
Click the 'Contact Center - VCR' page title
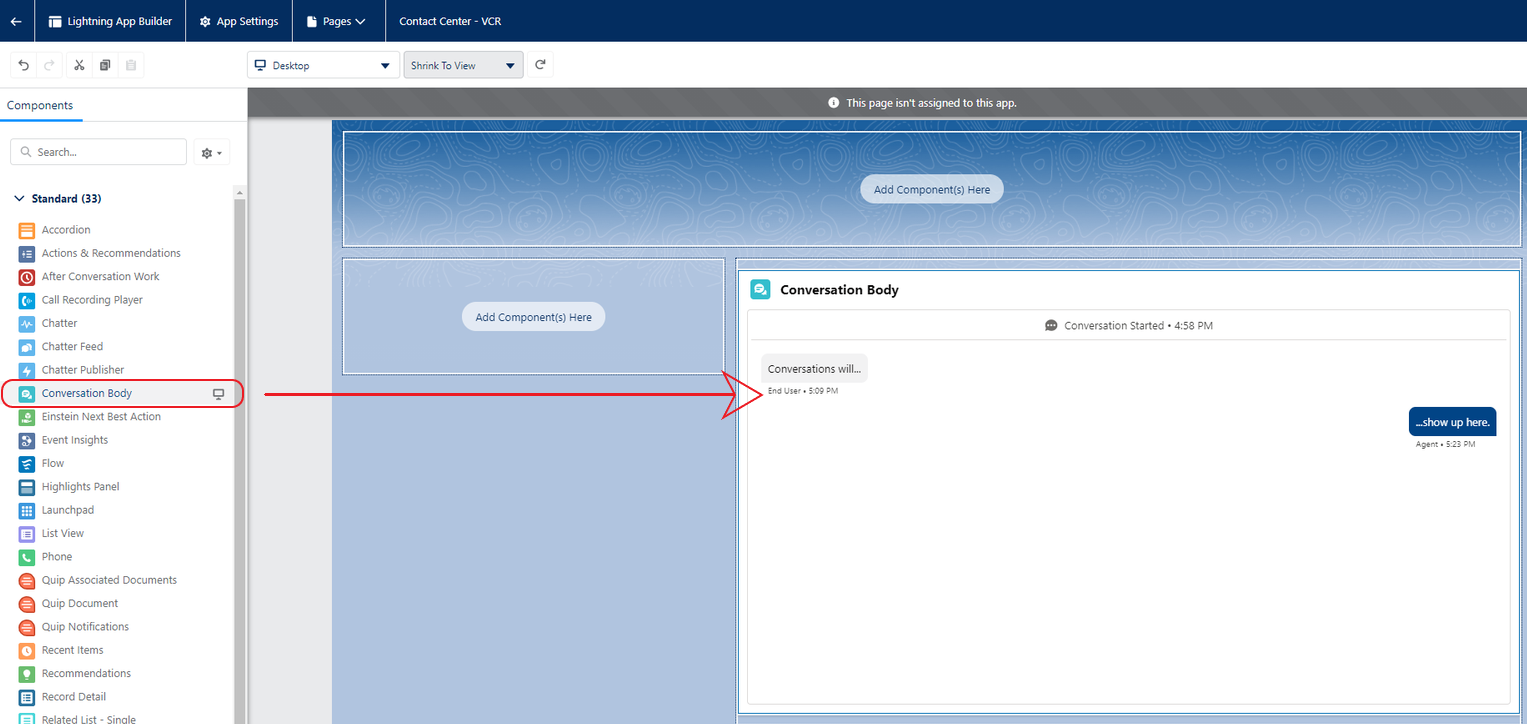pos(449,21)
